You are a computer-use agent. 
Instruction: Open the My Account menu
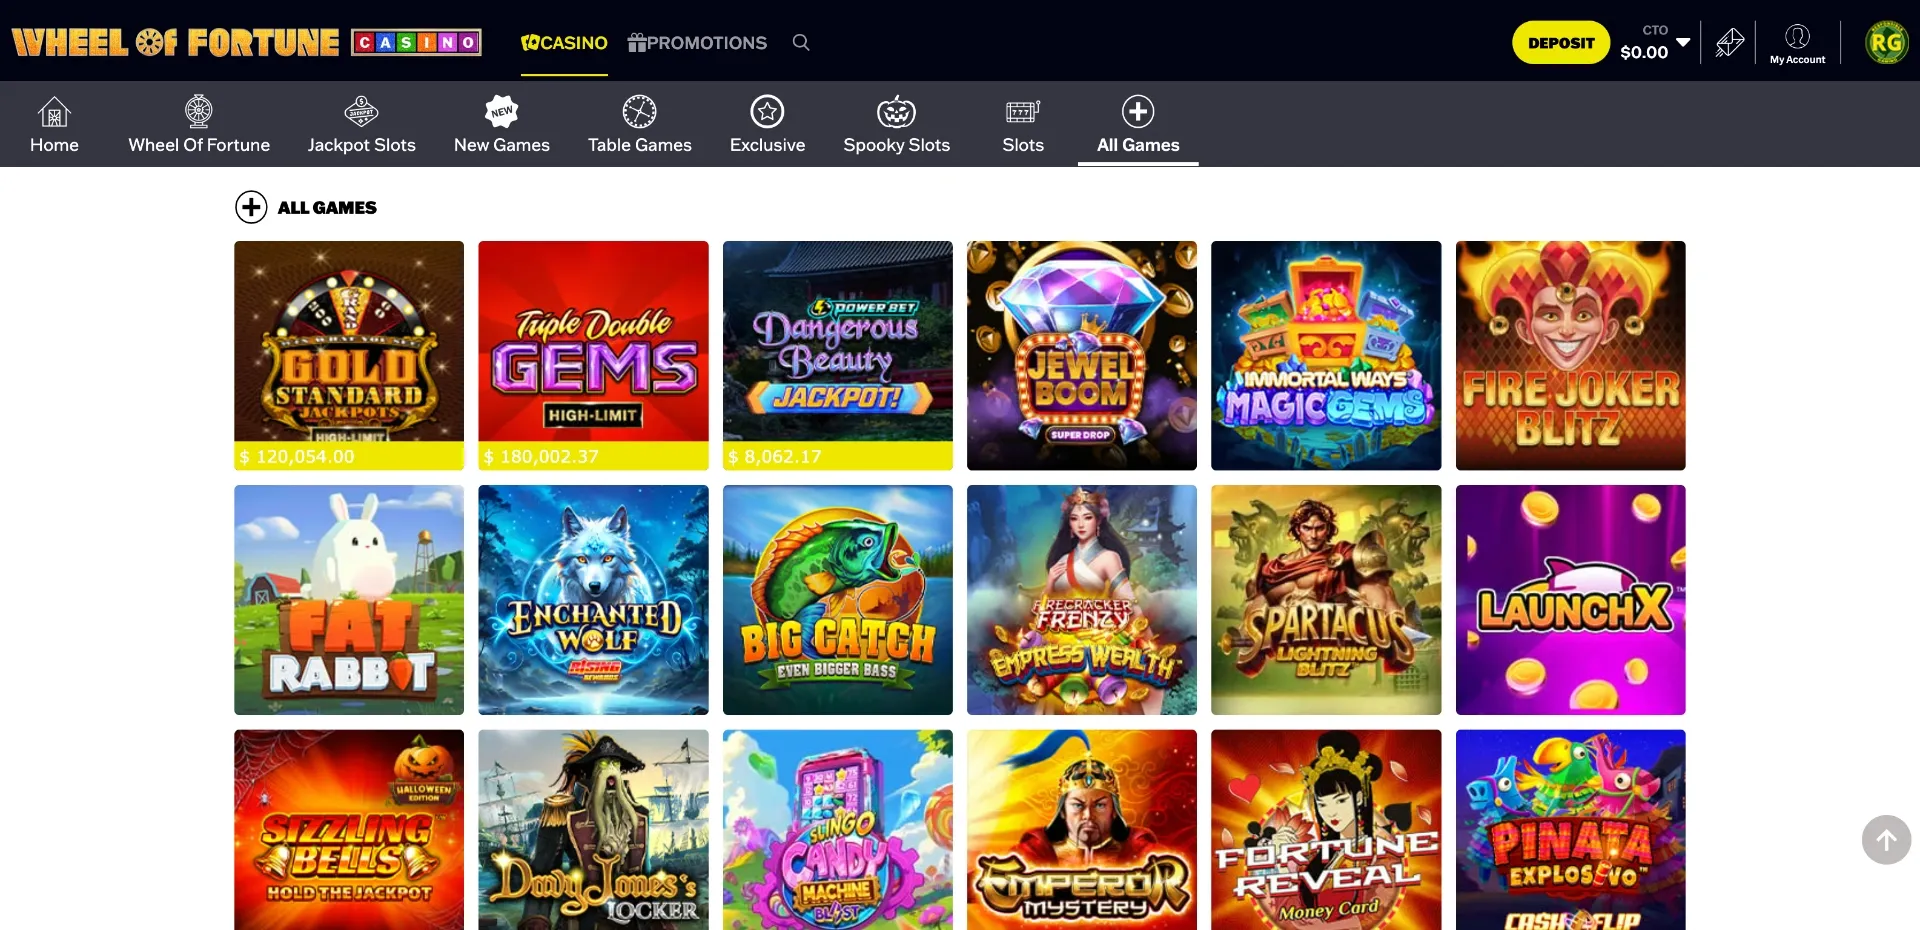point(1797,42)
